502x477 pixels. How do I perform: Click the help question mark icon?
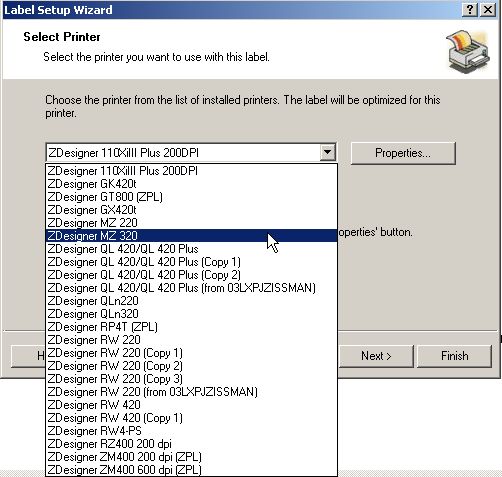pos(470,10)
